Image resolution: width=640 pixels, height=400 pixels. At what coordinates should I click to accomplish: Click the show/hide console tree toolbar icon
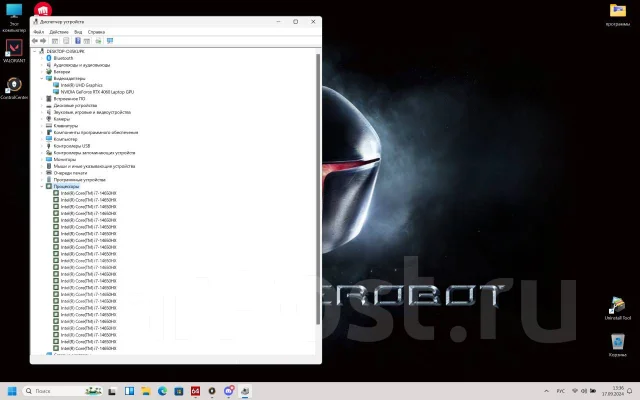pyautogui.click(x=55, y=41)
